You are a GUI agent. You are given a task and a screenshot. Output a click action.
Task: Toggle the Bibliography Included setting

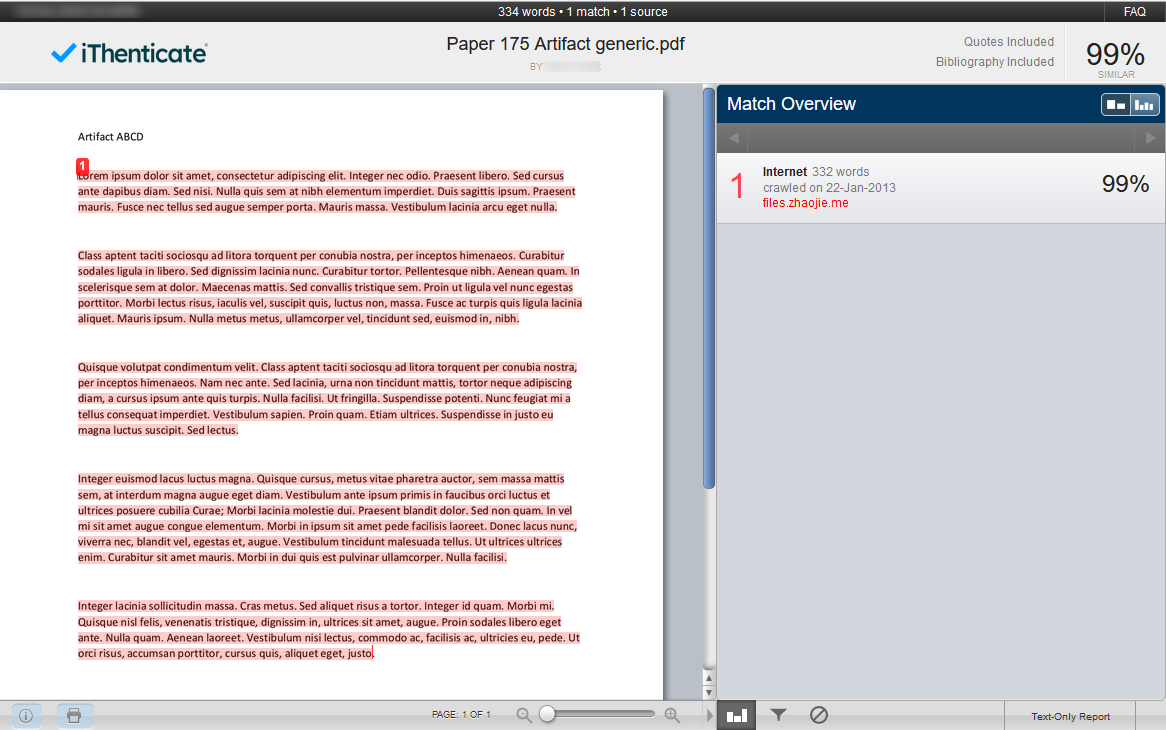pyautogui.click(x=994, y=62)
